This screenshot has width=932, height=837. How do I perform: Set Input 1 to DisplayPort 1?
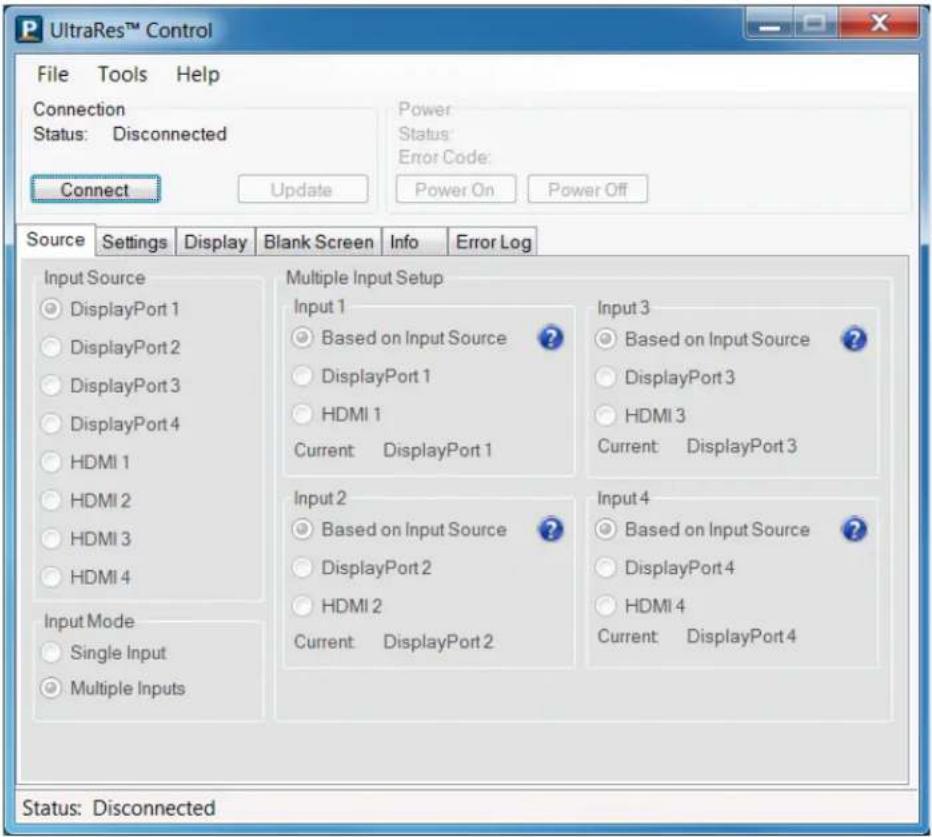point(303,376)
